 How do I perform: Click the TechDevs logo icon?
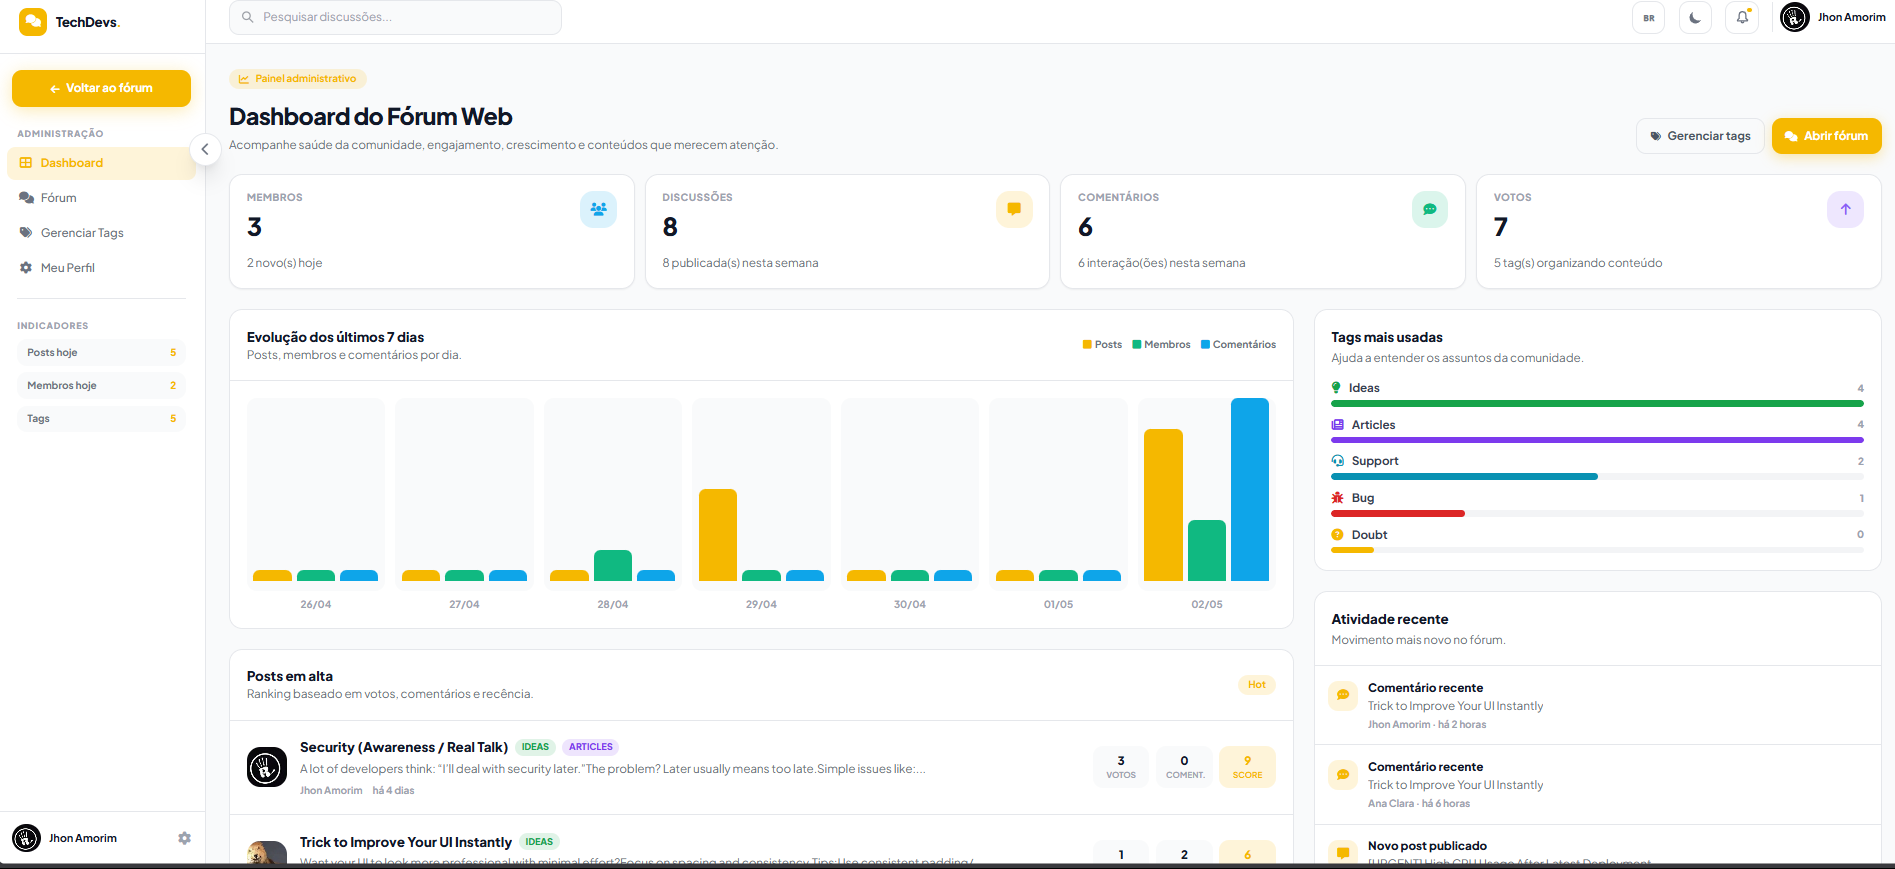pos(33,22)
